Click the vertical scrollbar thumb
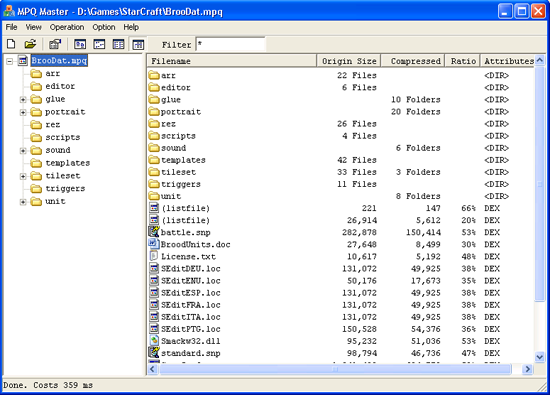Image resolution: width=550 pixels, height=395 pixels. tap(540, 183)
